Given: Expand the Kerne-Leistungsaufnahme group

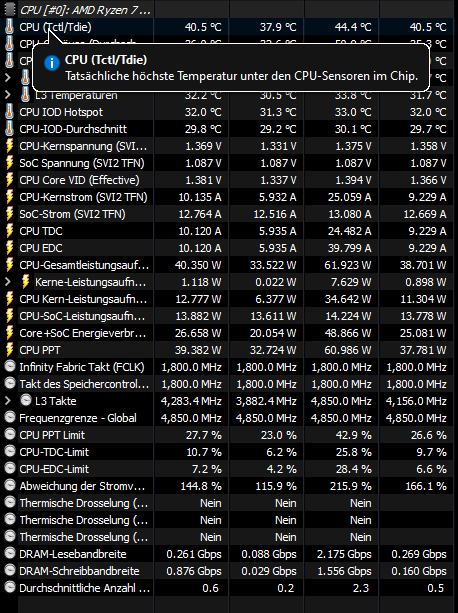Looking at the screenshot, I should (7, 282).
